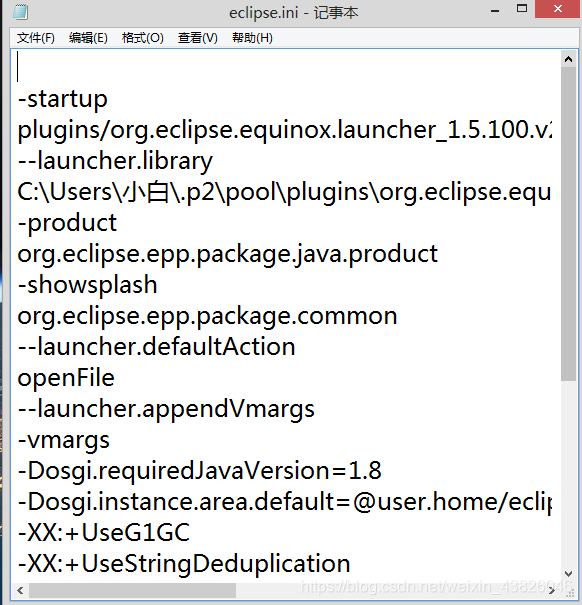Click the -Dosgi.requiredJavaVersion=1.8 line
582x605 pixels.
[200, 471]
